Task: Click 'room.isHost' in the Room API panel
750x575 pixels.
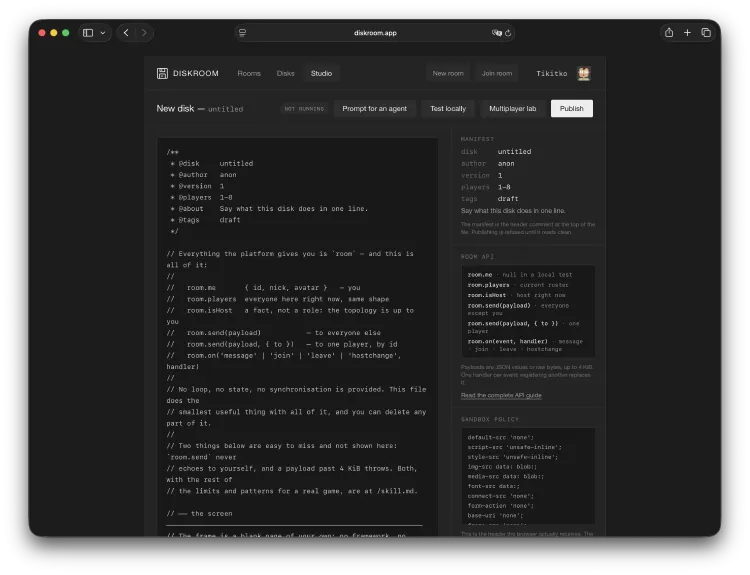Action: tap(486, 295)
